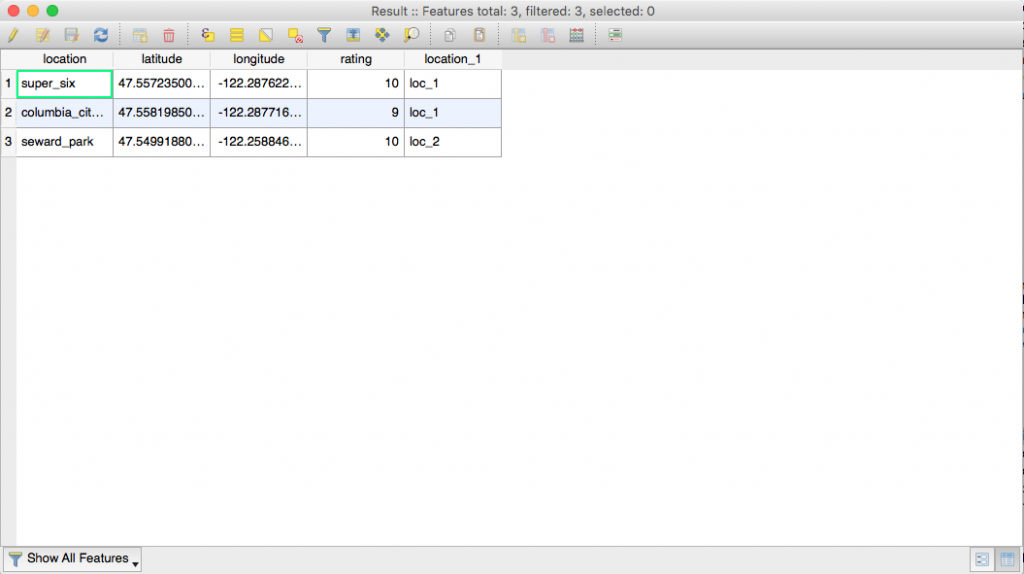
Task: Click location_1 cell in super_six row
Action: 453,84
